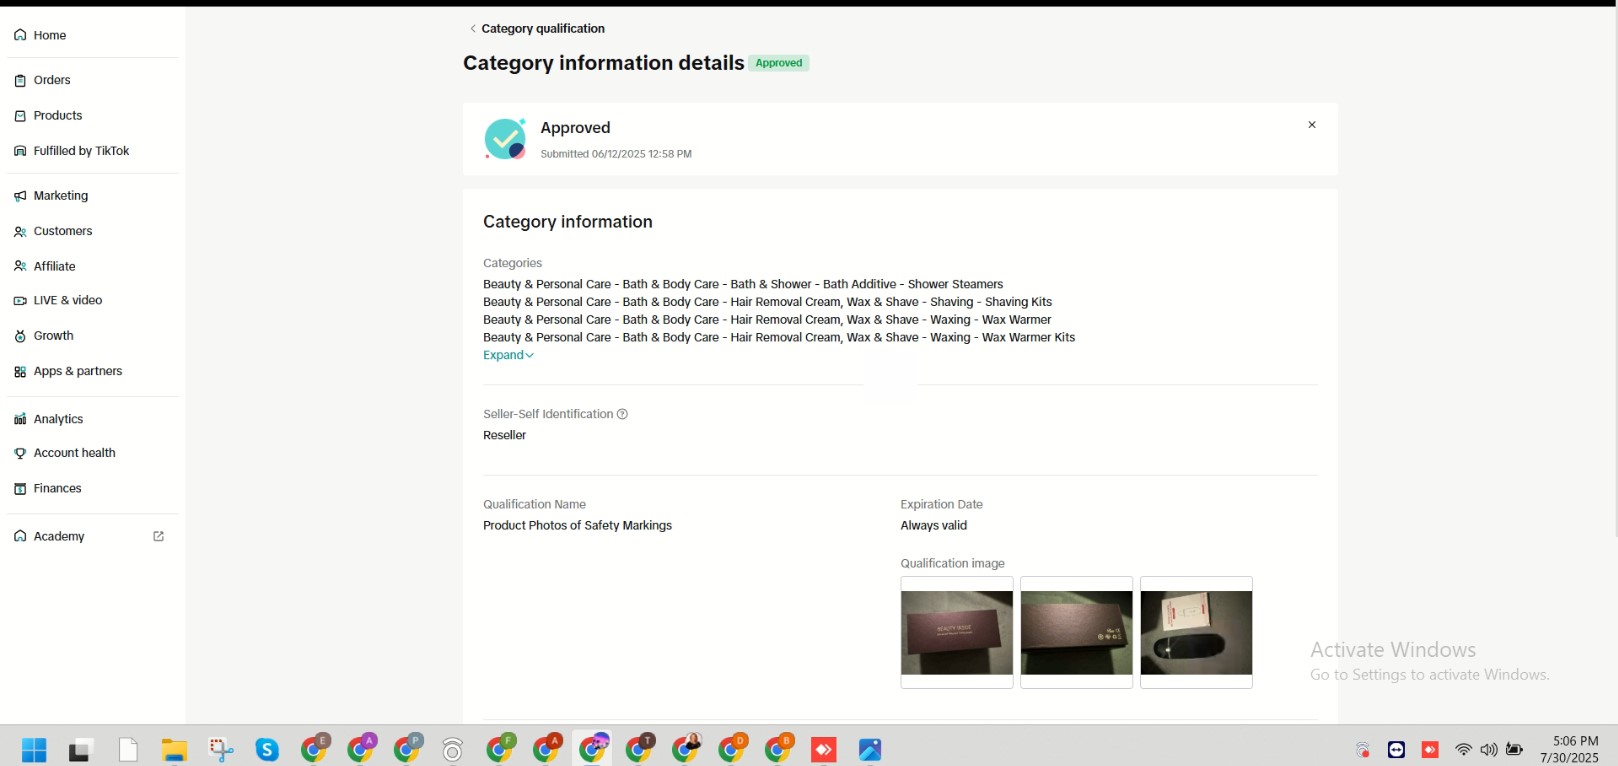The height and width of the screenshot is (766, 1618).
Task: Open Wi-Fi network settings in tray
Action: tap(1463, 750)
